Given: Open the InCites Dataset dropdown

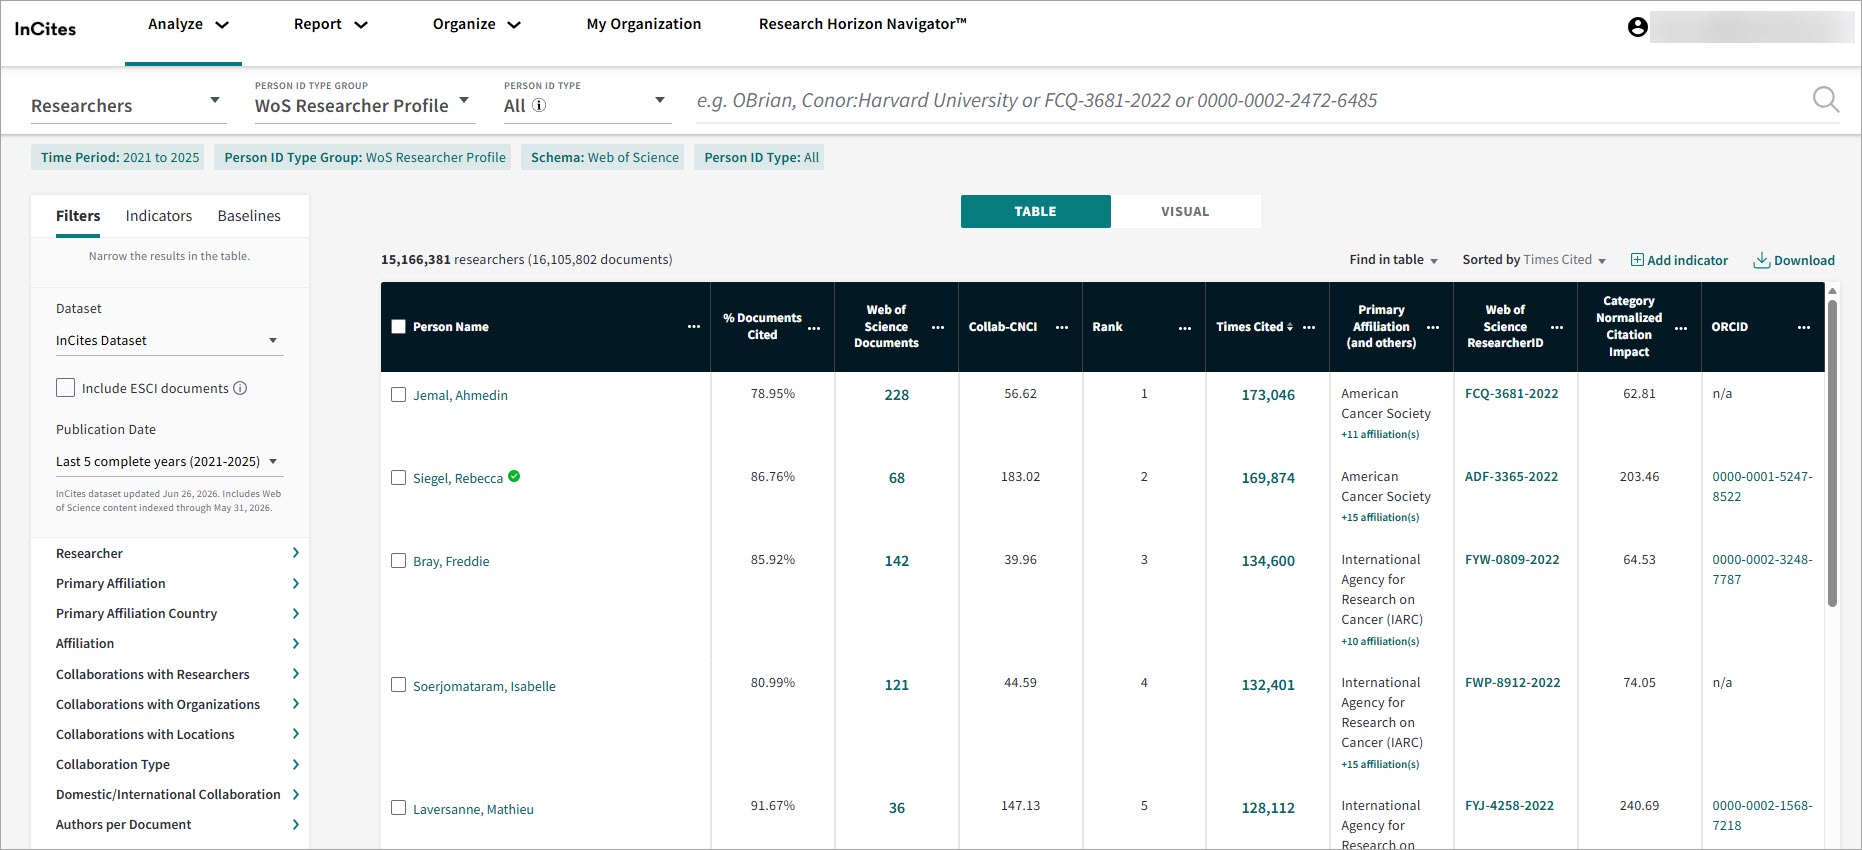Looking at the screenshot, I should 169,341.
